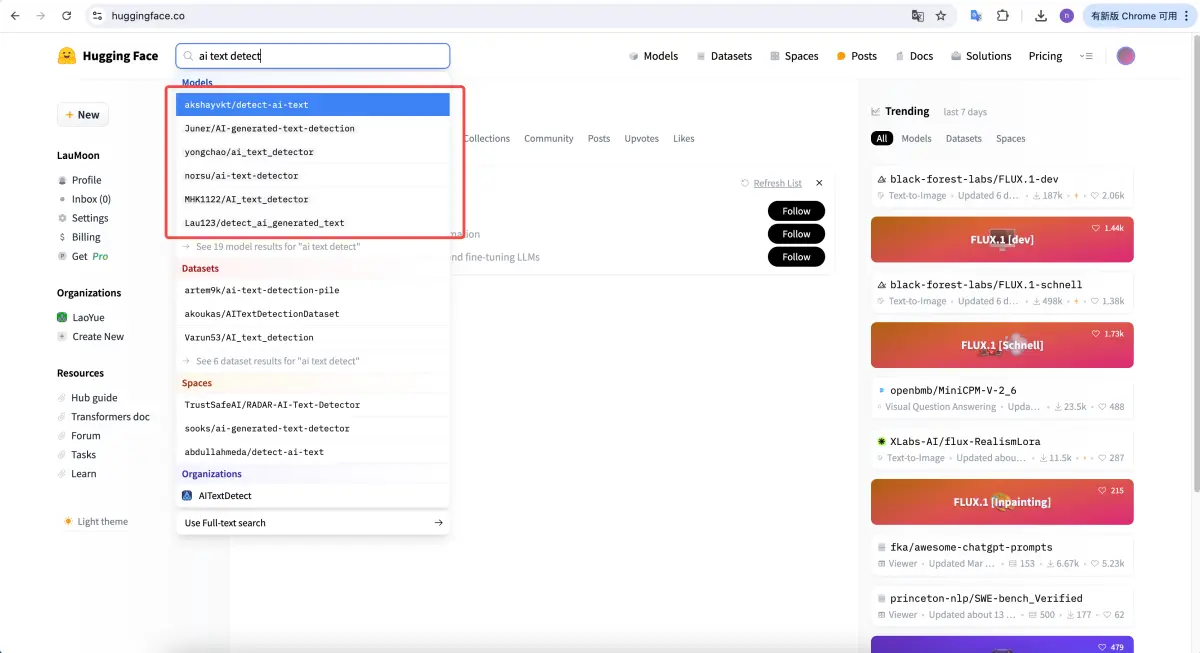The image size is (1200, 653).
Task: Select the All trending filter
Action: [881, 139]
